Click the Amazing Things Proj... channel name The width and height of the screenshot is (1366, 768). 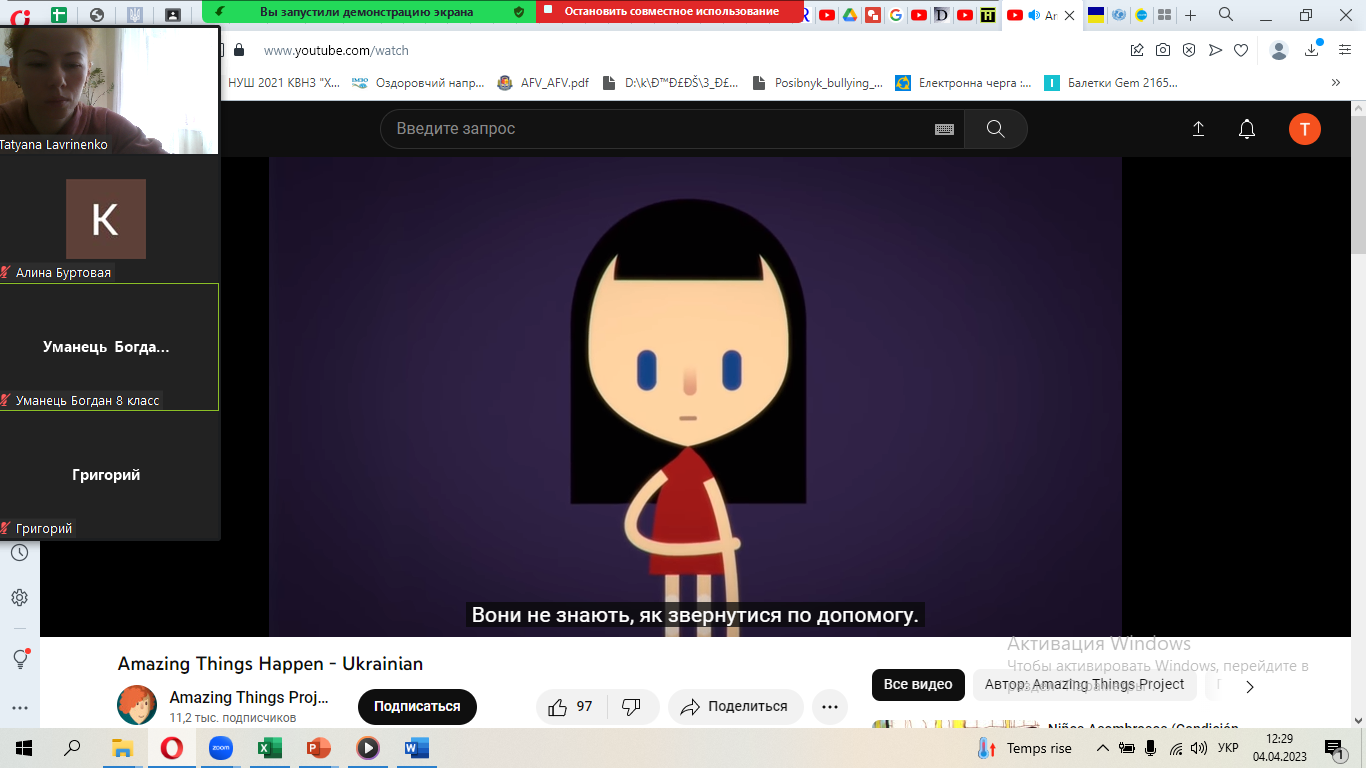249,697
